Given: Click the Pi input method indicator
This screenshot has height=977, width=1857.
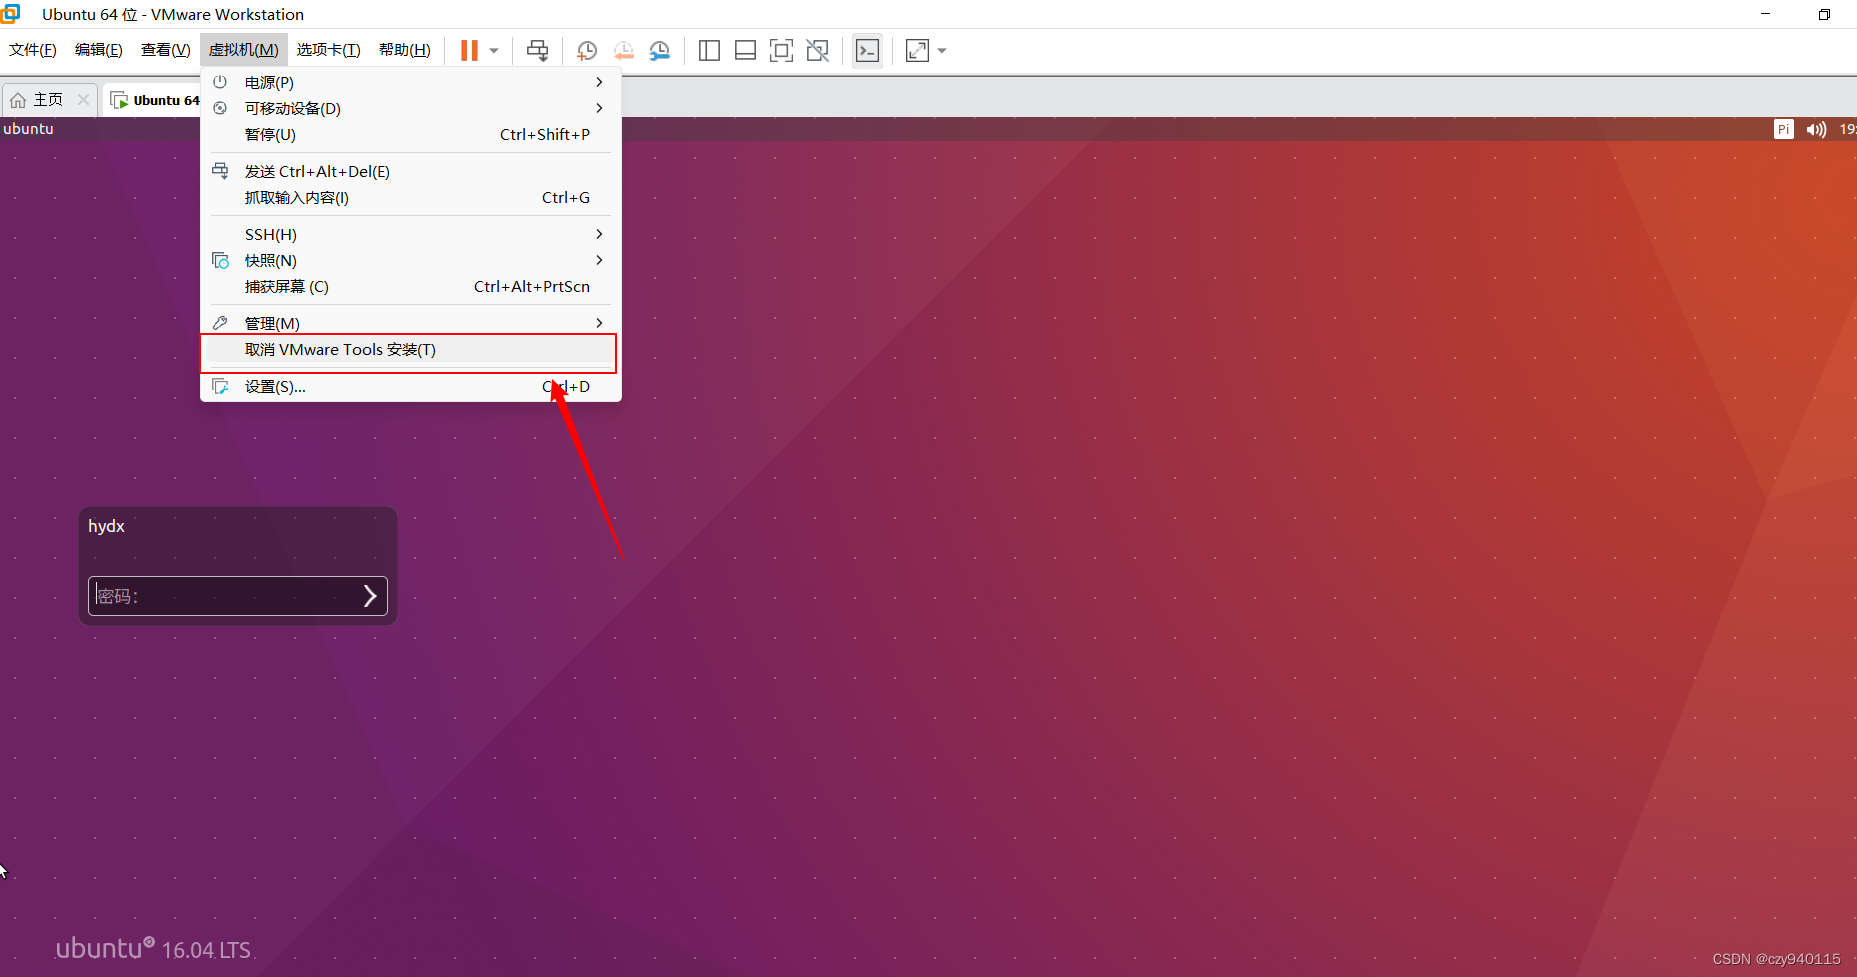Looking at the screenshot, I should click(x=1784, y=129).
